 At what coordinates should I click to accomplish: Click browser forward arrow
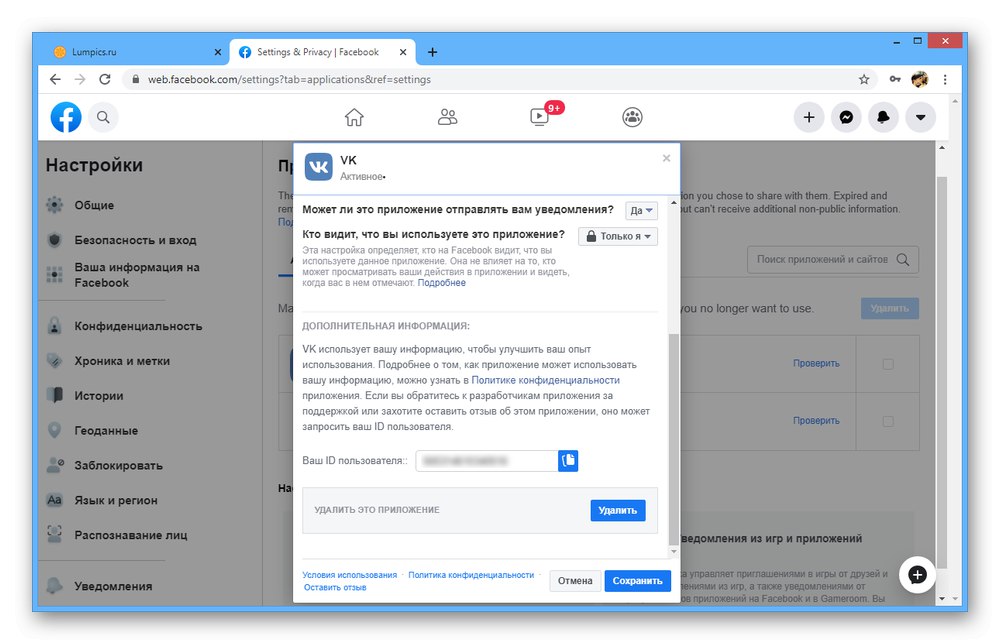tap(80, 80)
